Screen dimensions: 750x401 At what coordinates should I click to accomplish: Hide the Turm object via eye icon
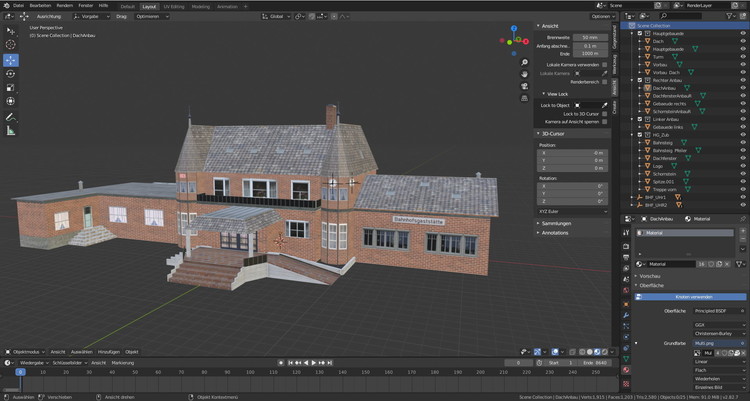[x=742, y=56]
